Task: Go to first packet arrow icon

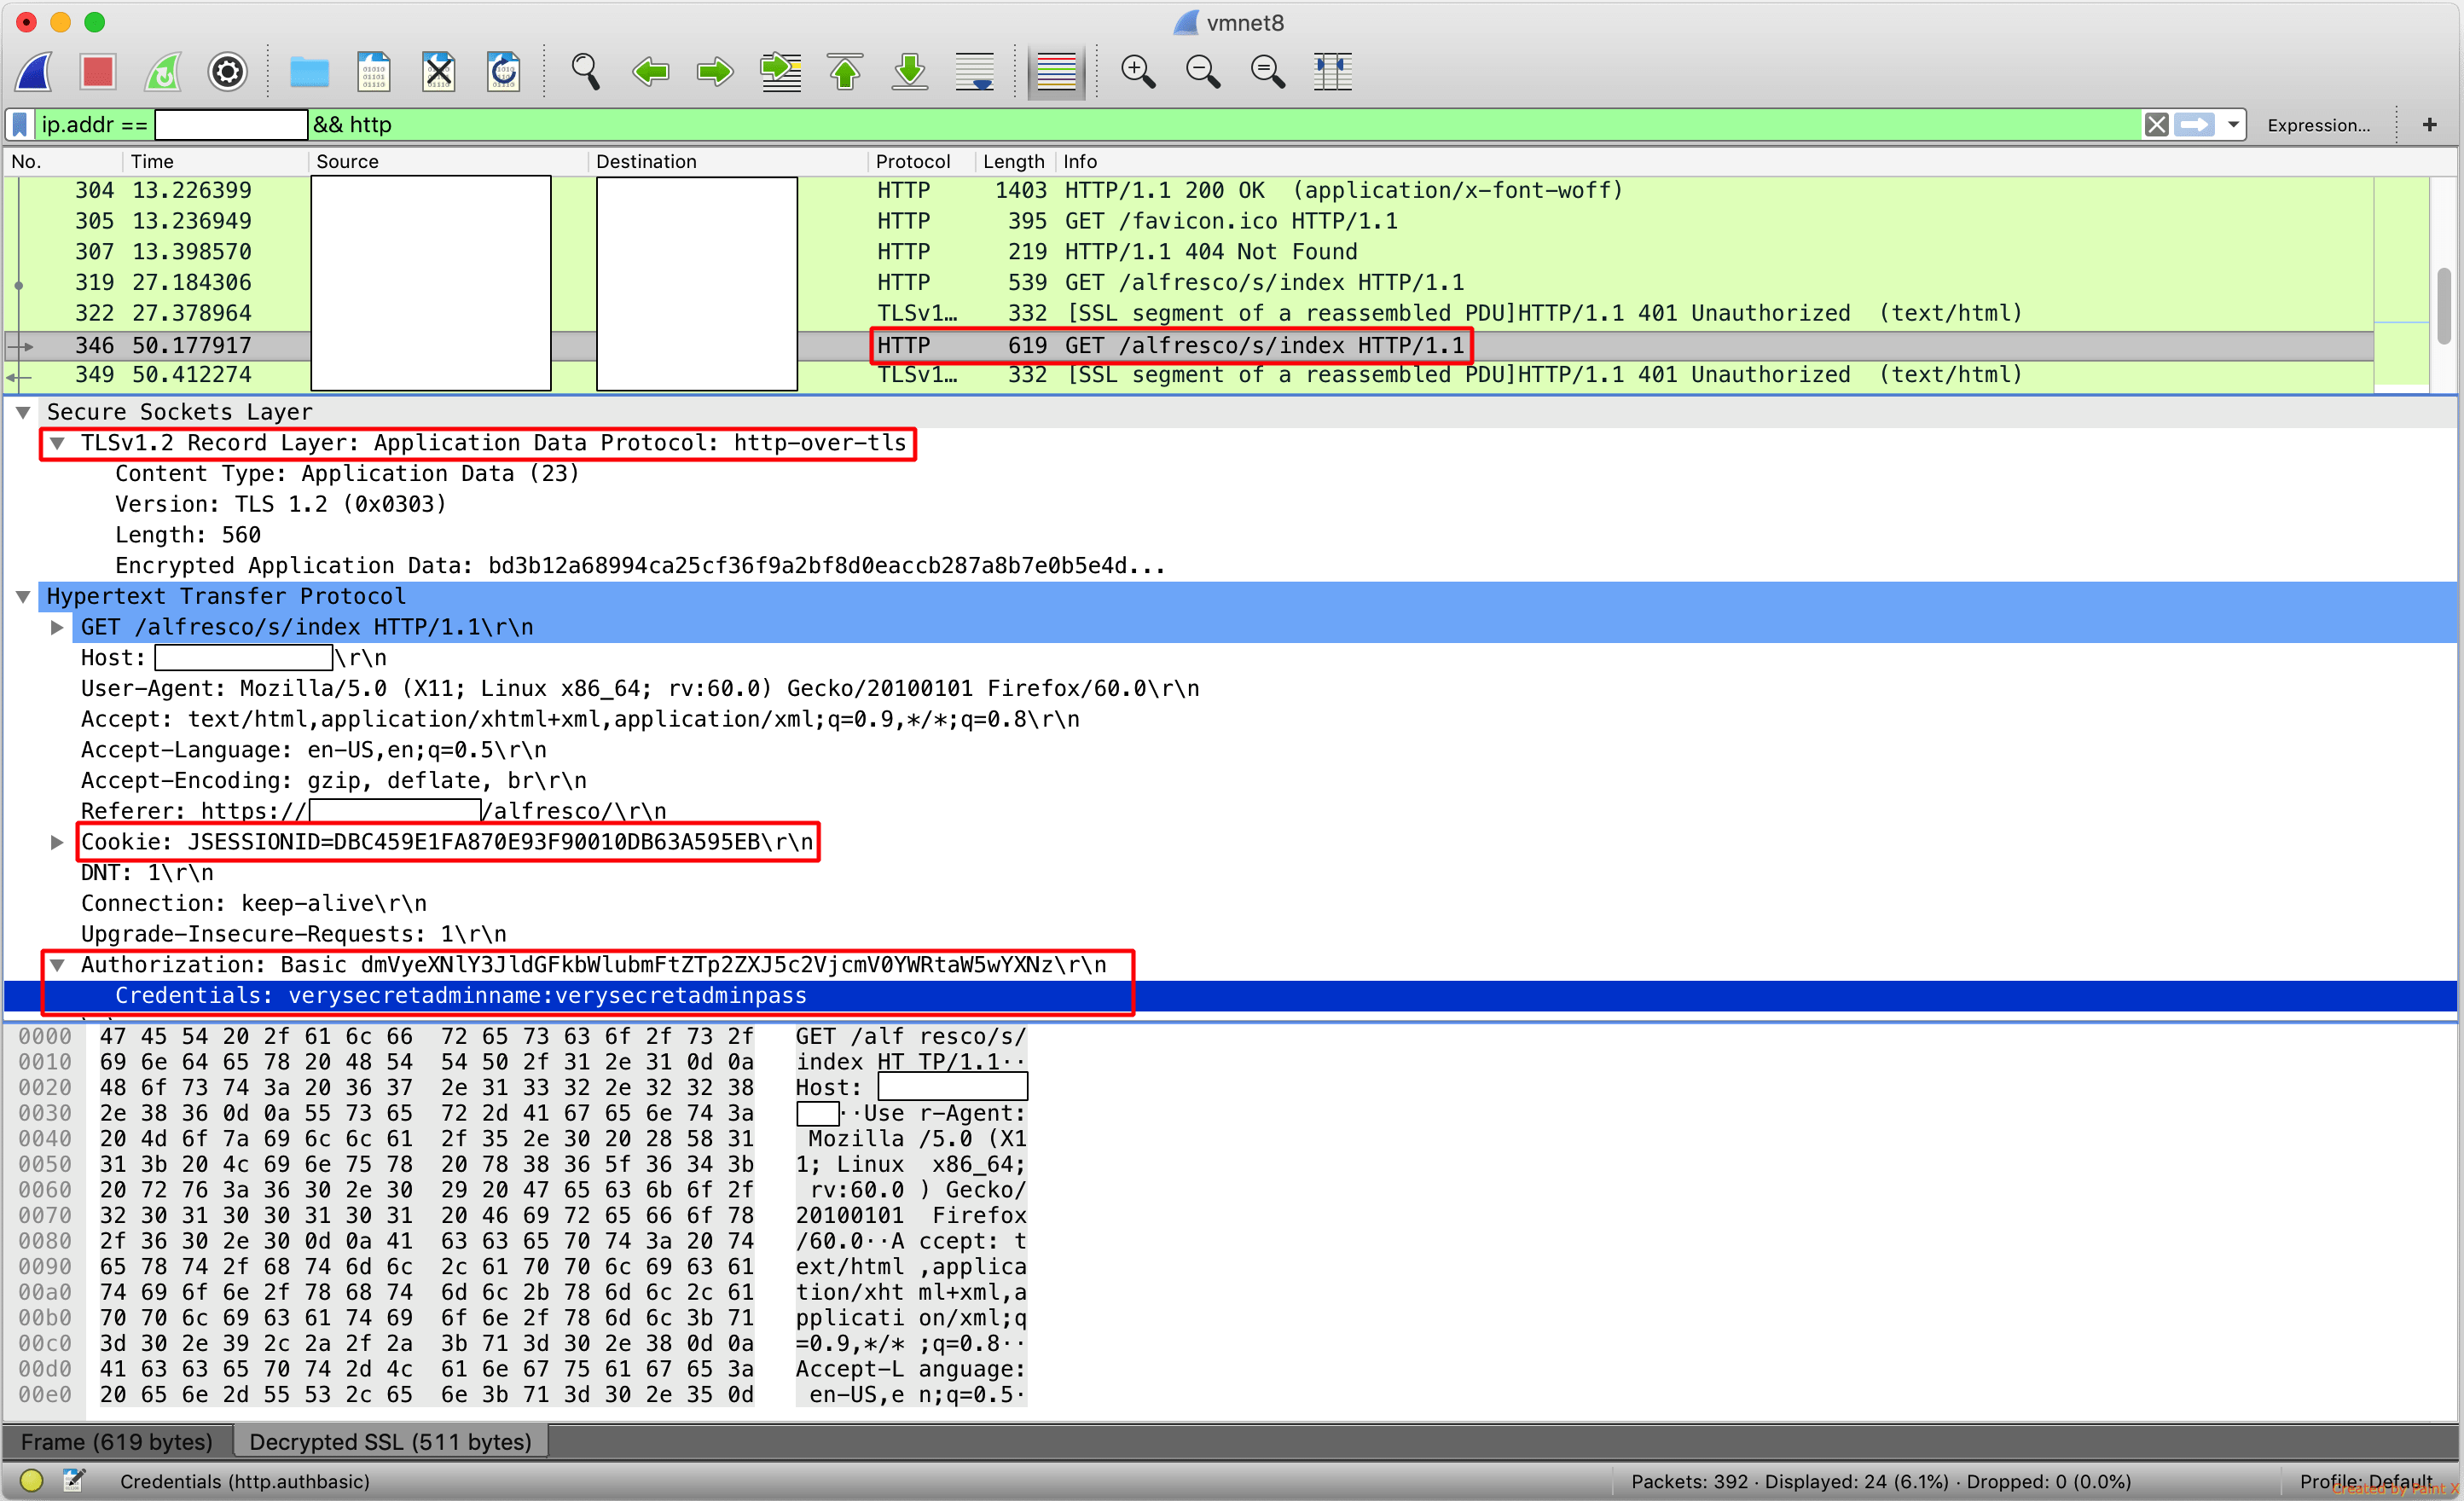Action: click(845, 72)
